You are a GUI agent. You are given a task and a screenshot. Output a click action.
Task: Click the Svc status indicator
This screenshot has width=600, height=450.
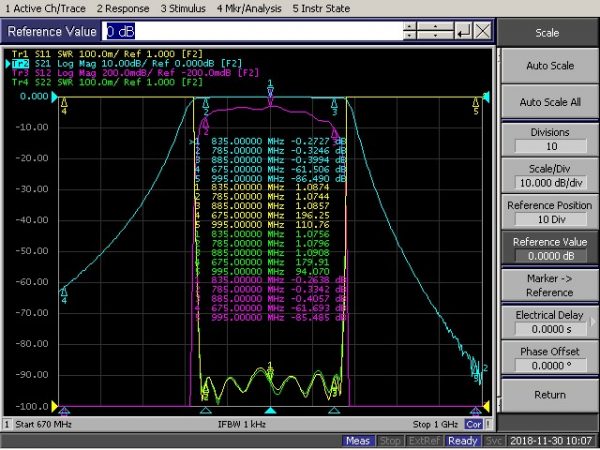click(493, 441)
